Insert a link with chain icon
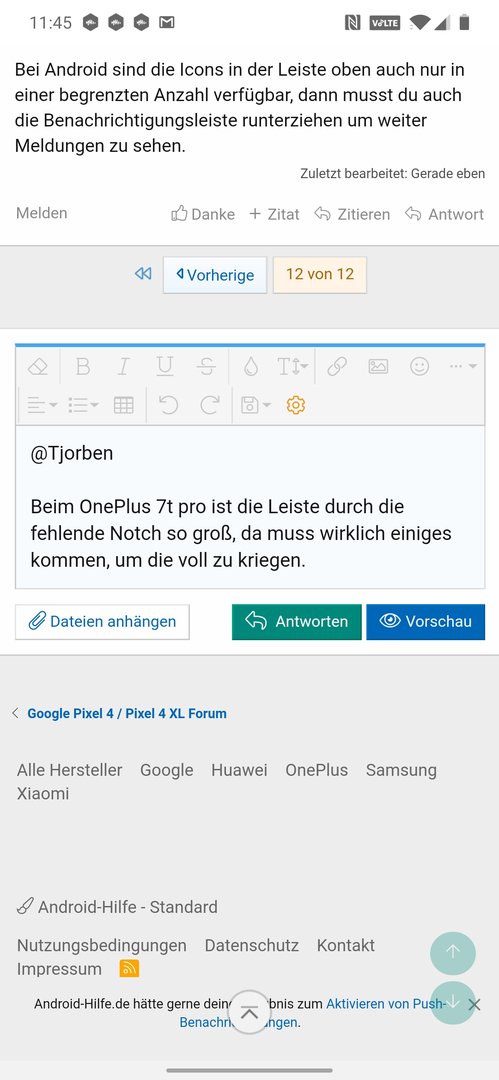Image resolution: width=499 pixels, height=1080 pixels. pyautogui.click(x=337, y=367)
